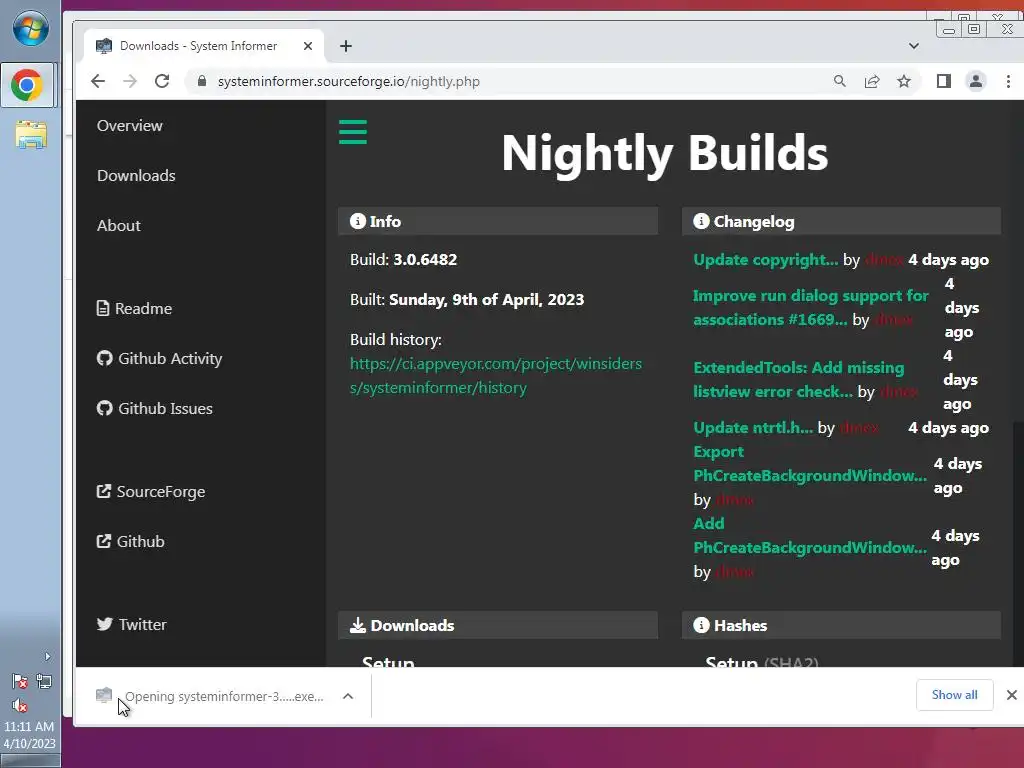Open the SourceForge external link
Viewport: 1024px width, 768px height.
tap(151, 491)
